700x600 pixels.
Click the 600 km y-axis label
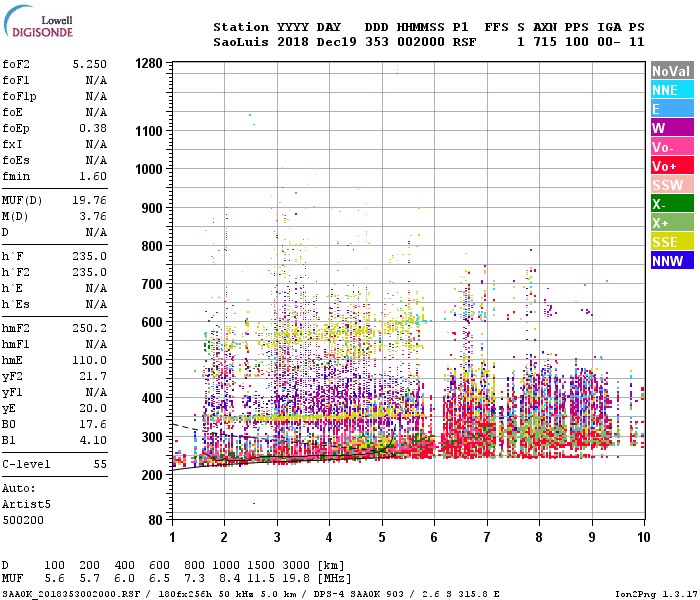[152, 322]
